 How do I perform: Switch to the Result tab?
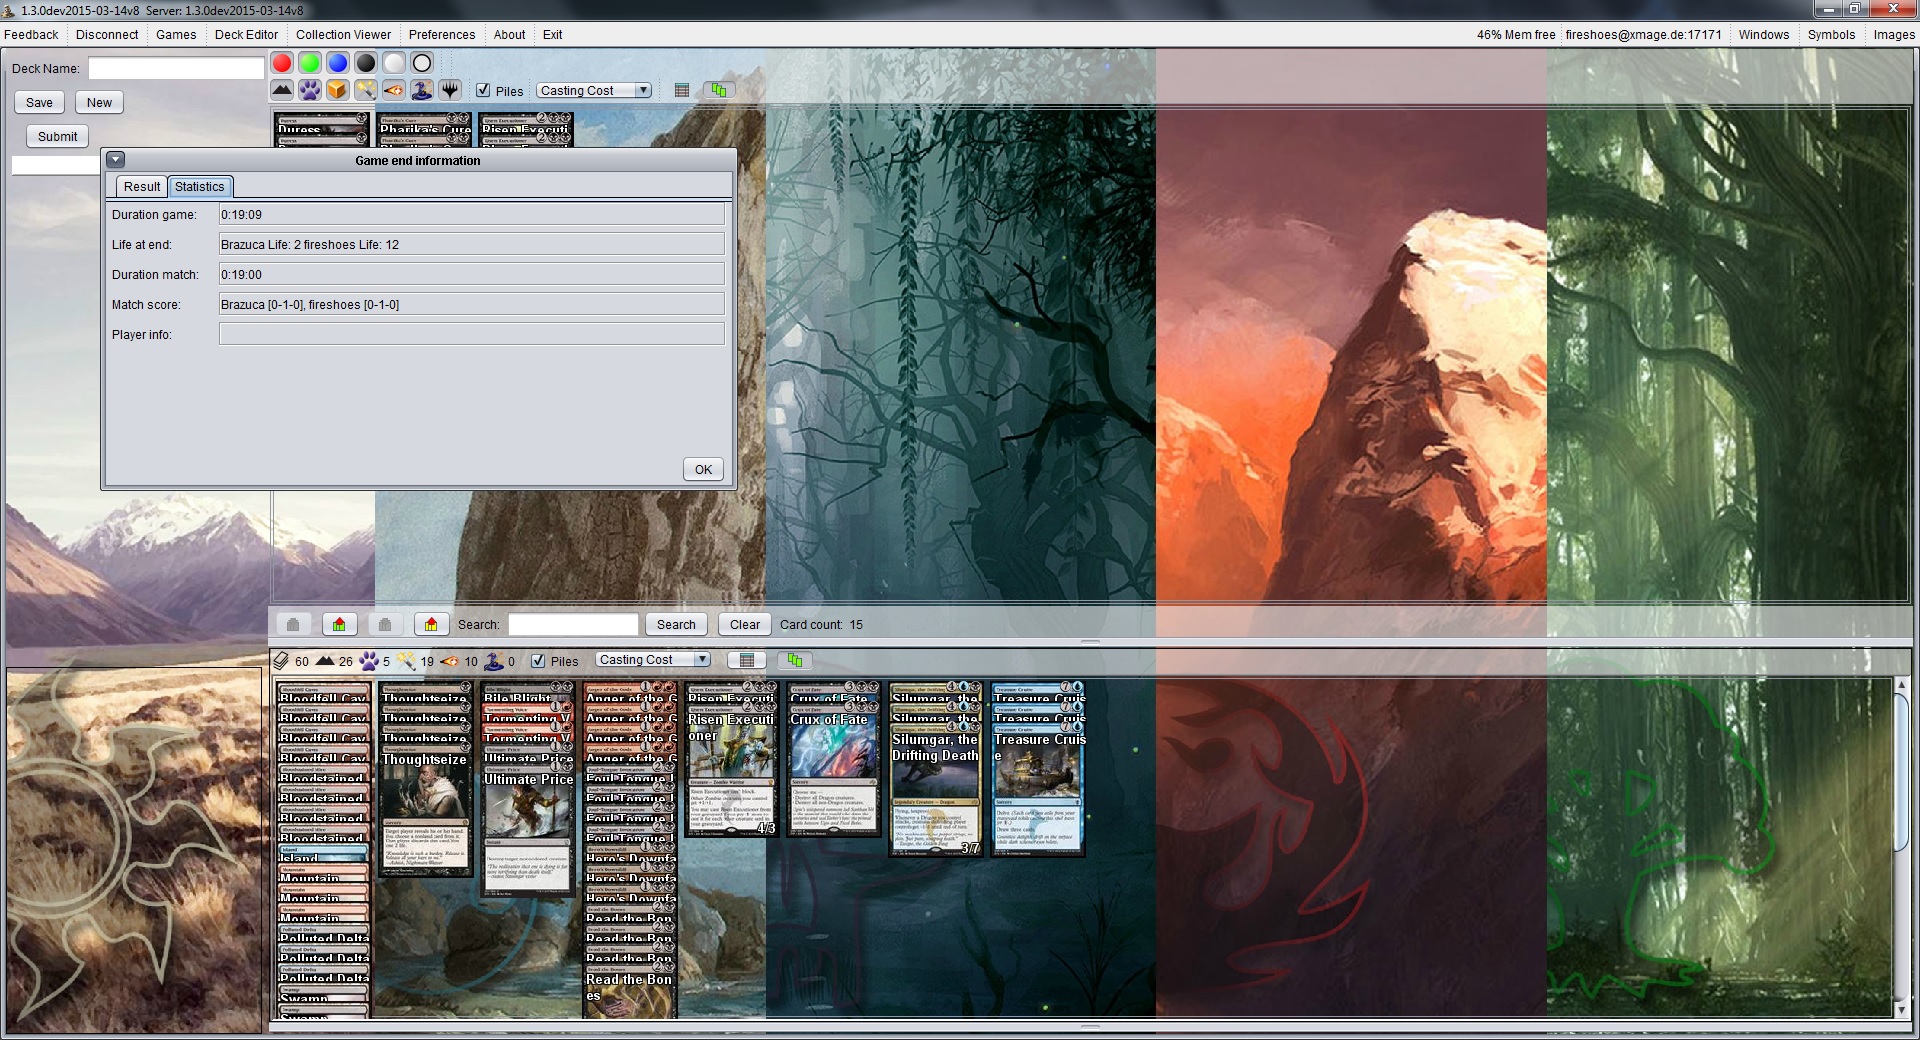[x=142, y=187]
